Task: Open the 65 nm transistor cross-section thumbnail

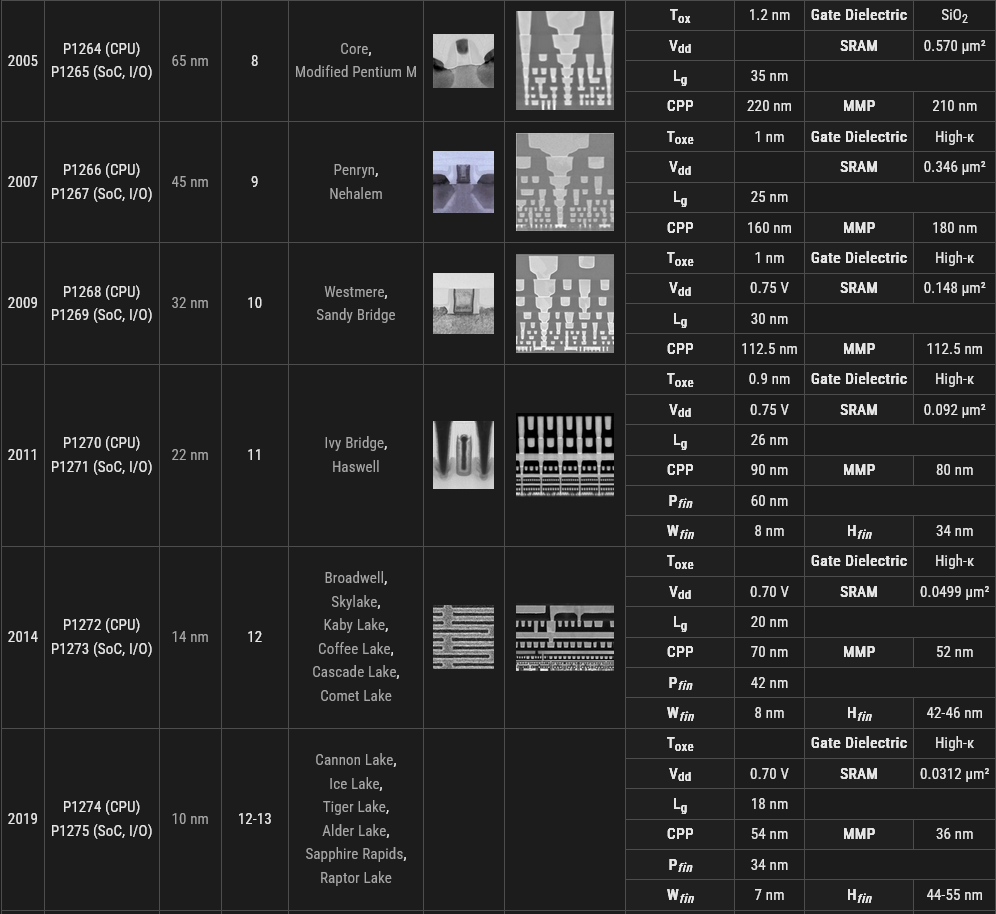Action: pyautogui.click(x=463, y=61)
